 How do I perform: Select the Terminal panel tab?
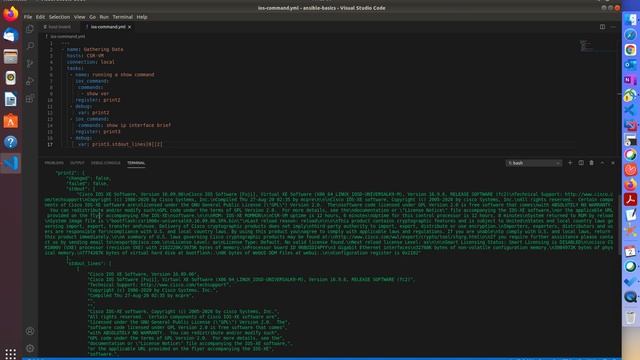tap(136, 163)
